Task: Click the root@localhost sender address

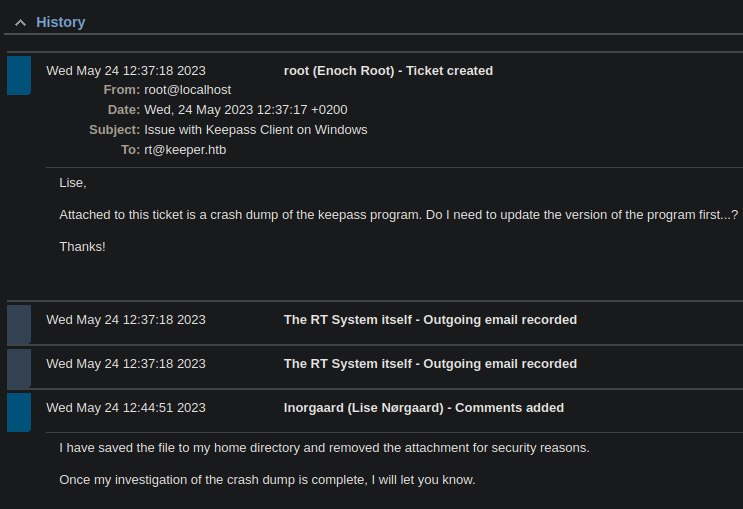Action: [188, 90]
